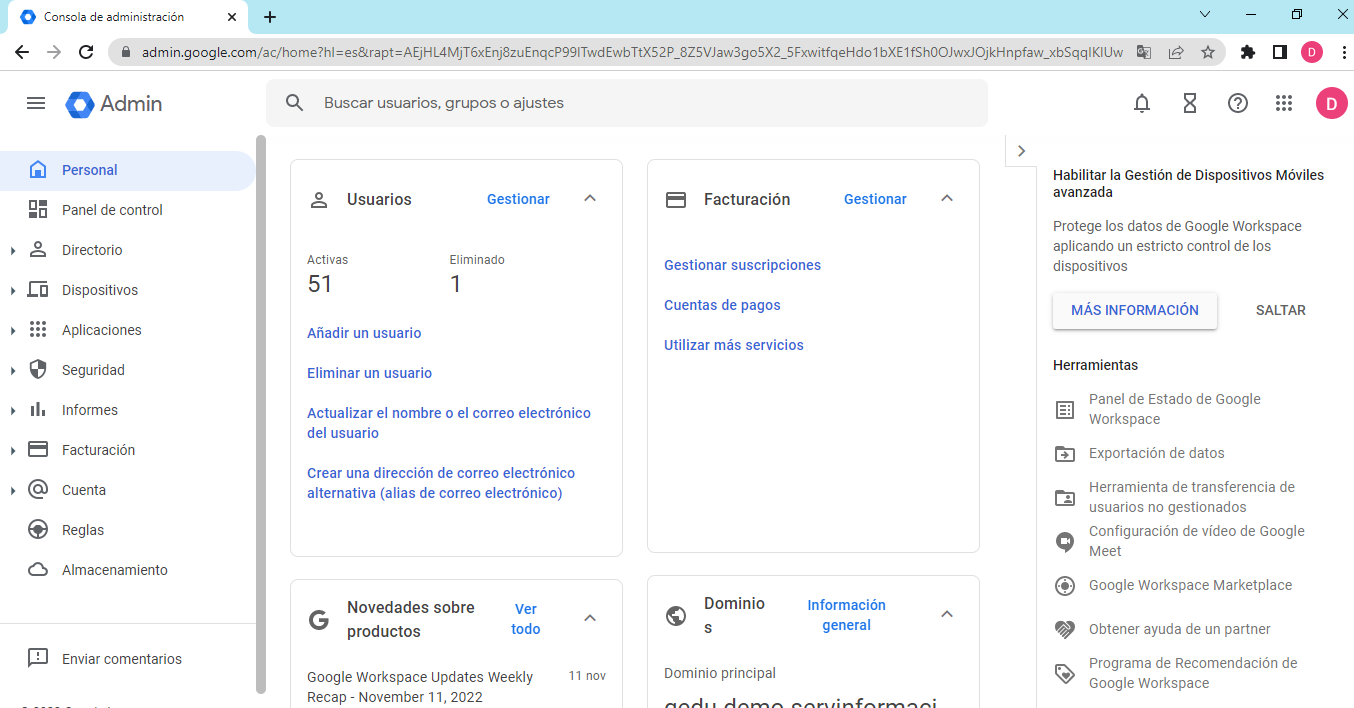
Task: Open the browser extensions puzzle icon
Action: point(1247,52)
